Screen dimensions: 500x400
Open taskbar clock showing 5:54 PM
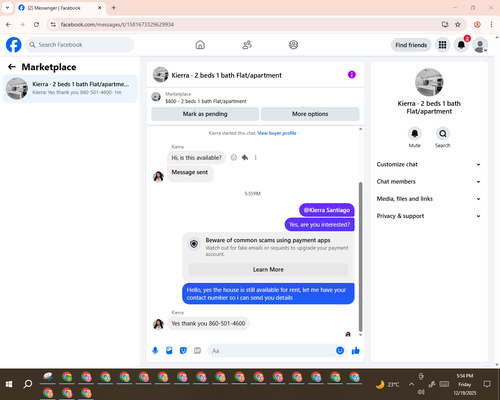[465, 384]
